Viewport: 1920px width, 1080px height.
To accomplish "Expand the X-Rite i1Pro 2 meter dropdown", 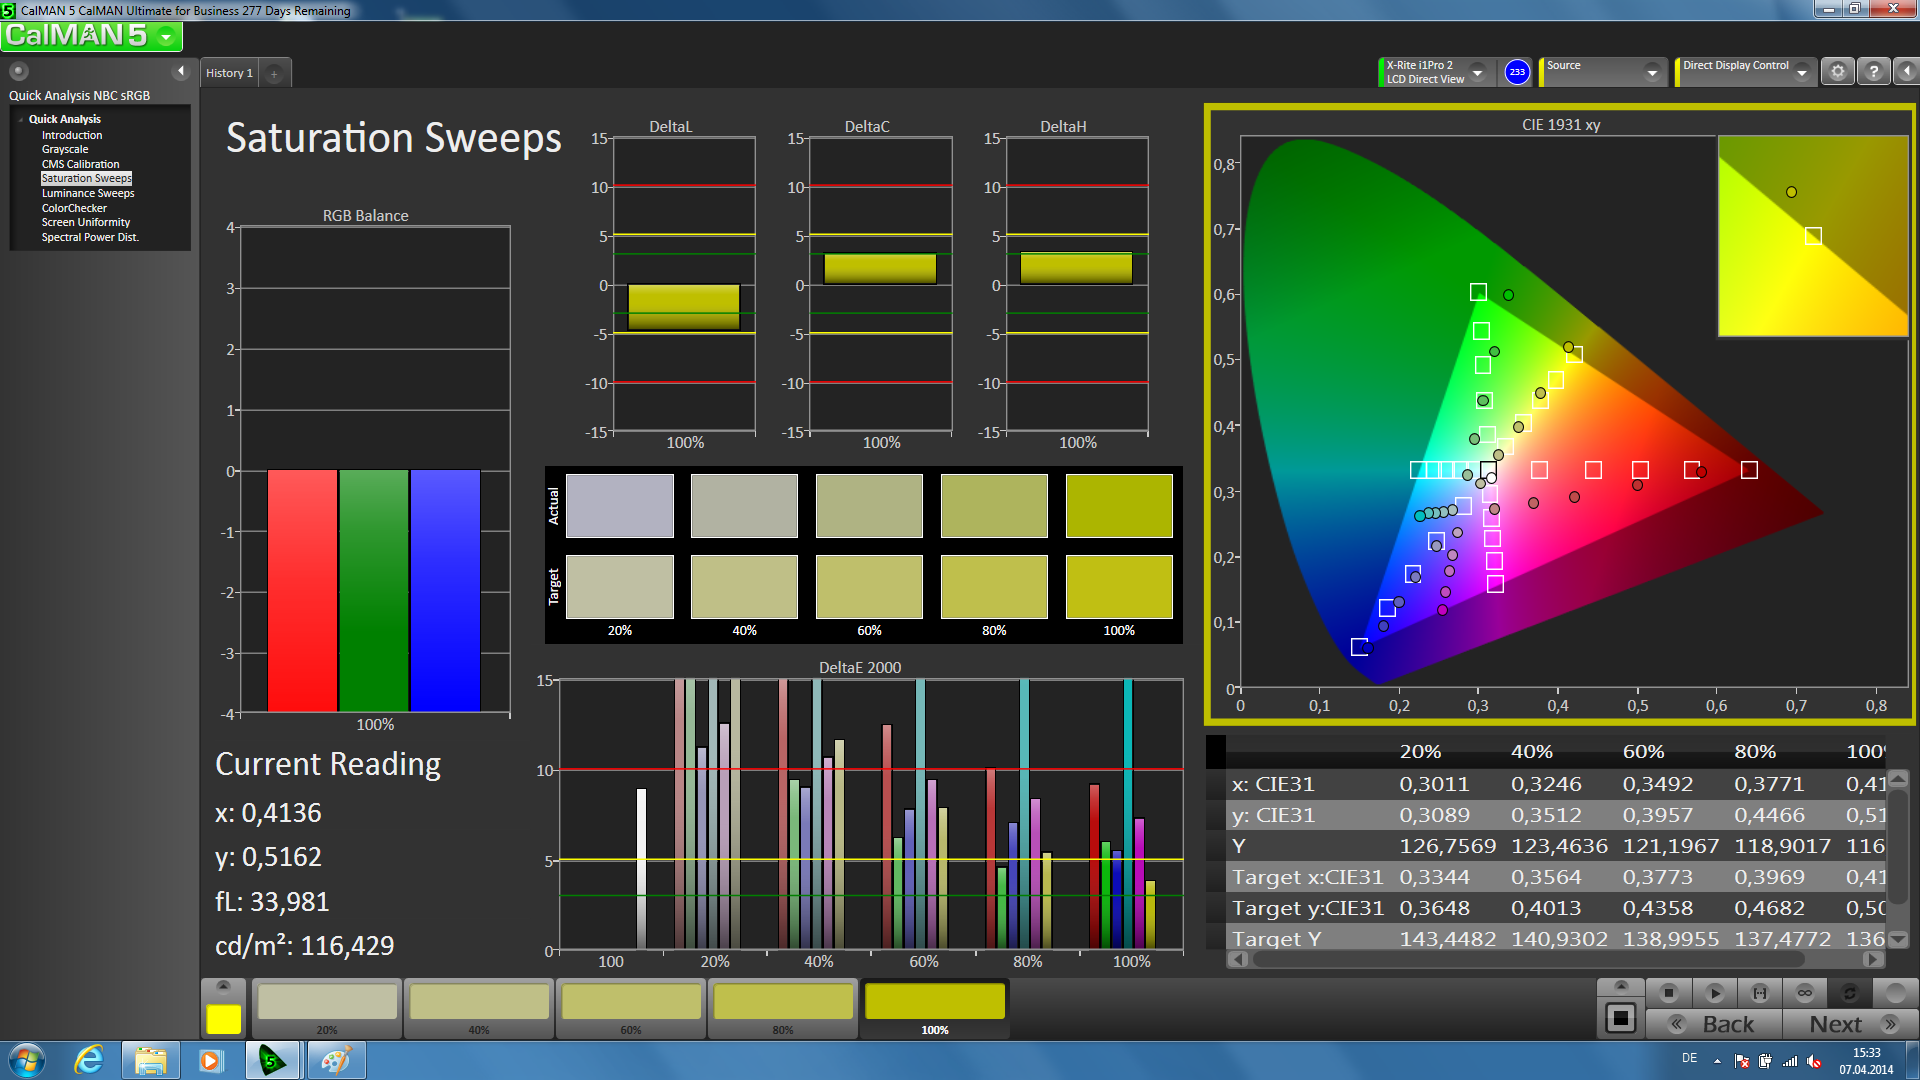I will tap(1477, 72).
